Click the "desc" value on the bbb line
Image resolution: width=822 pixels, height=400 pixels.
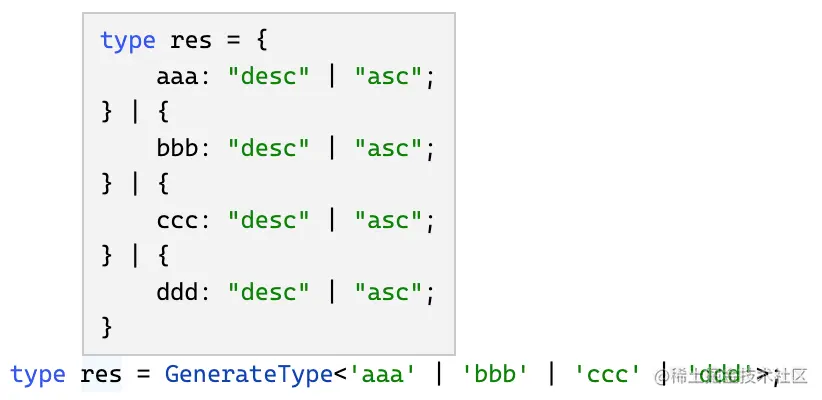(269, 149)
